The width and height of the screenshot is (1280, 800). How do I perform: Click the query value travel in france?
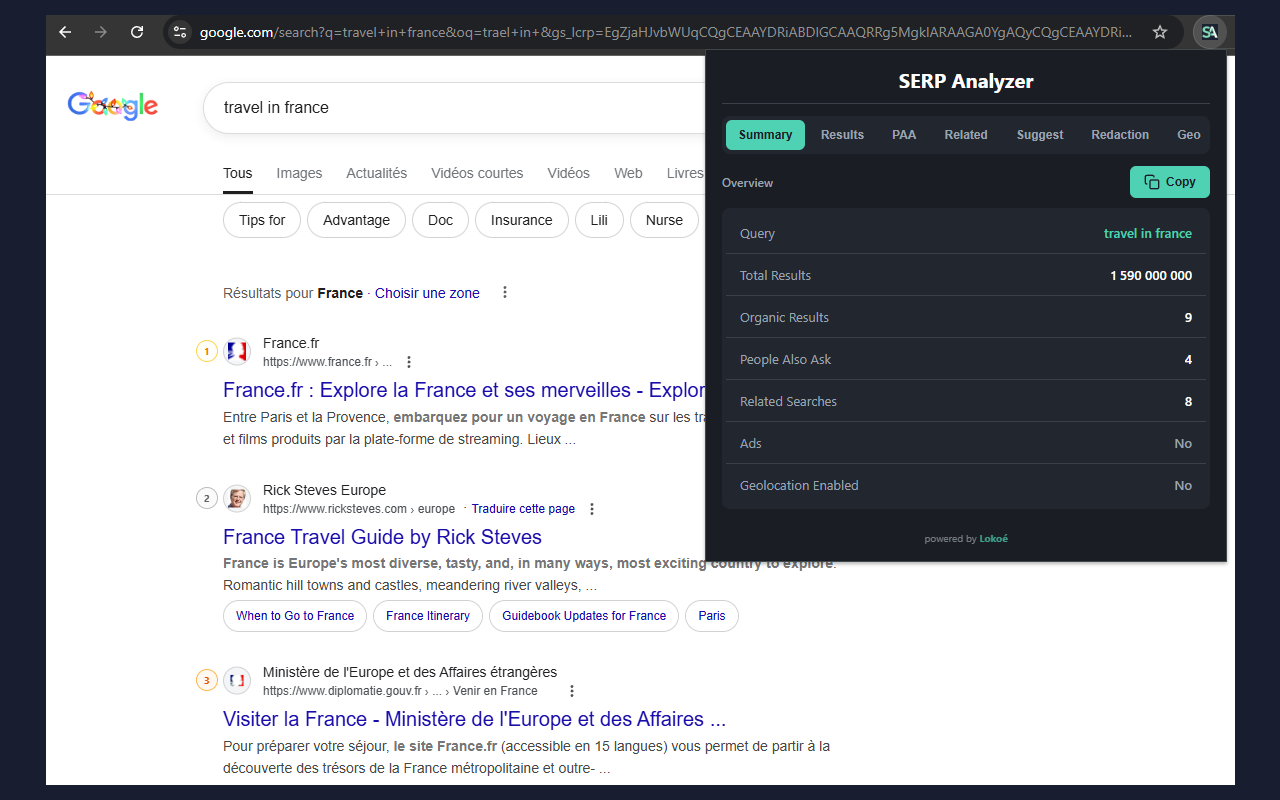[x=1148, y=233]
